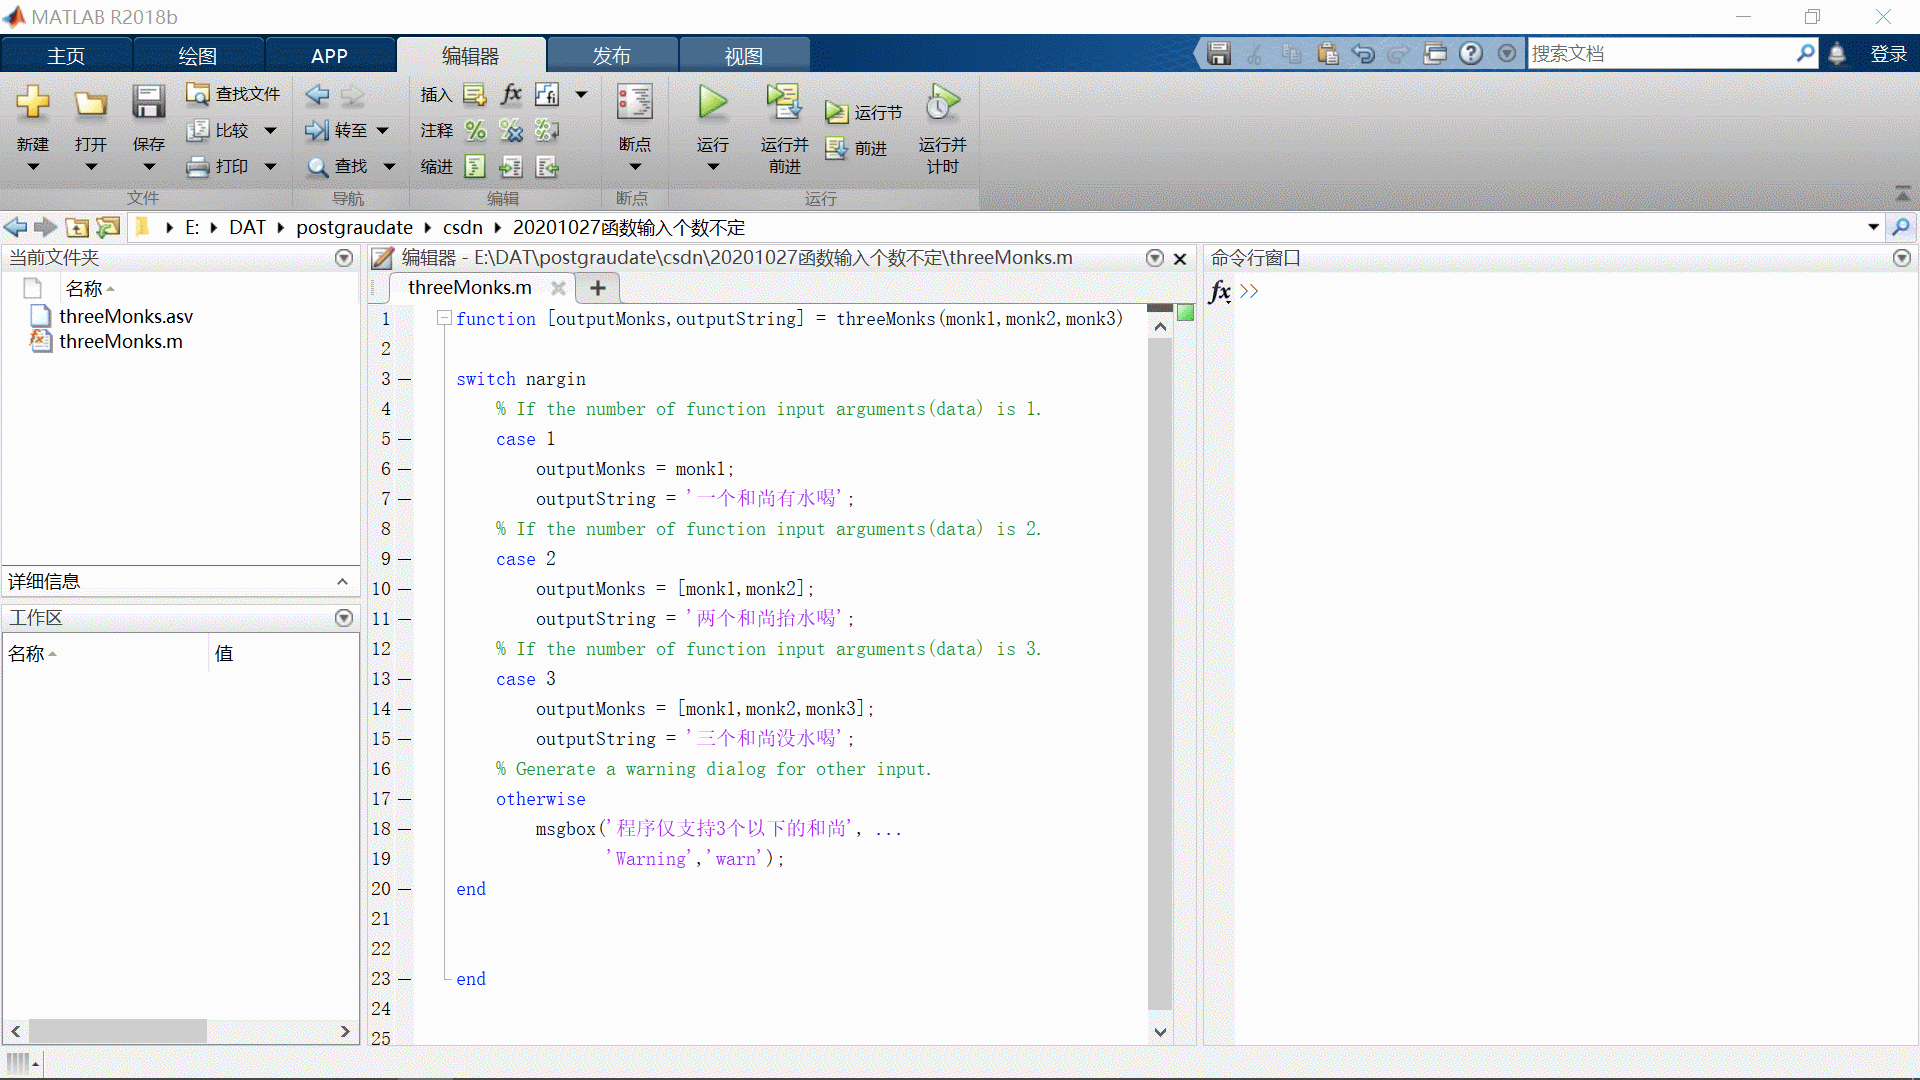Switch to the Plots (绘图) tab
This screenshot has height=1080, width=1920.
[x=197, y=55]
